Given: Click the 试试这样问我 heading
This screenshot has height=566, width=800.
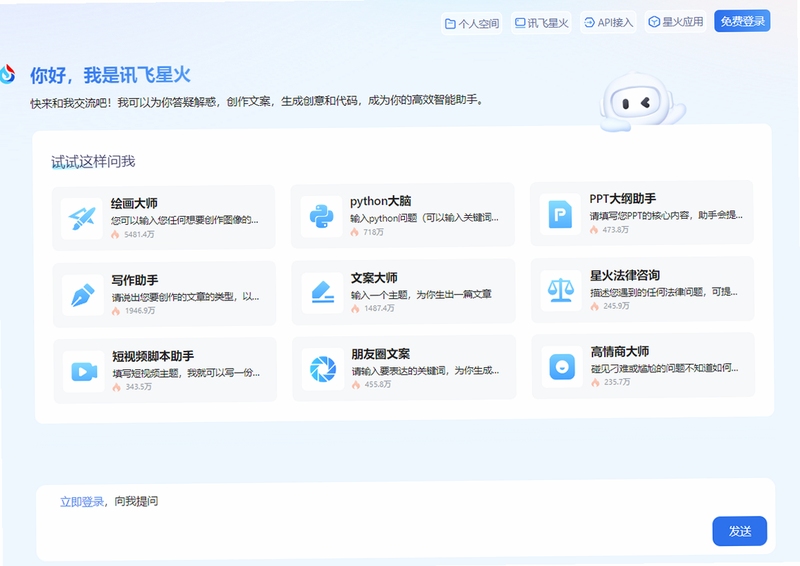Looking at the screenshot, I should pyautogui.click(x=93, y=162).
